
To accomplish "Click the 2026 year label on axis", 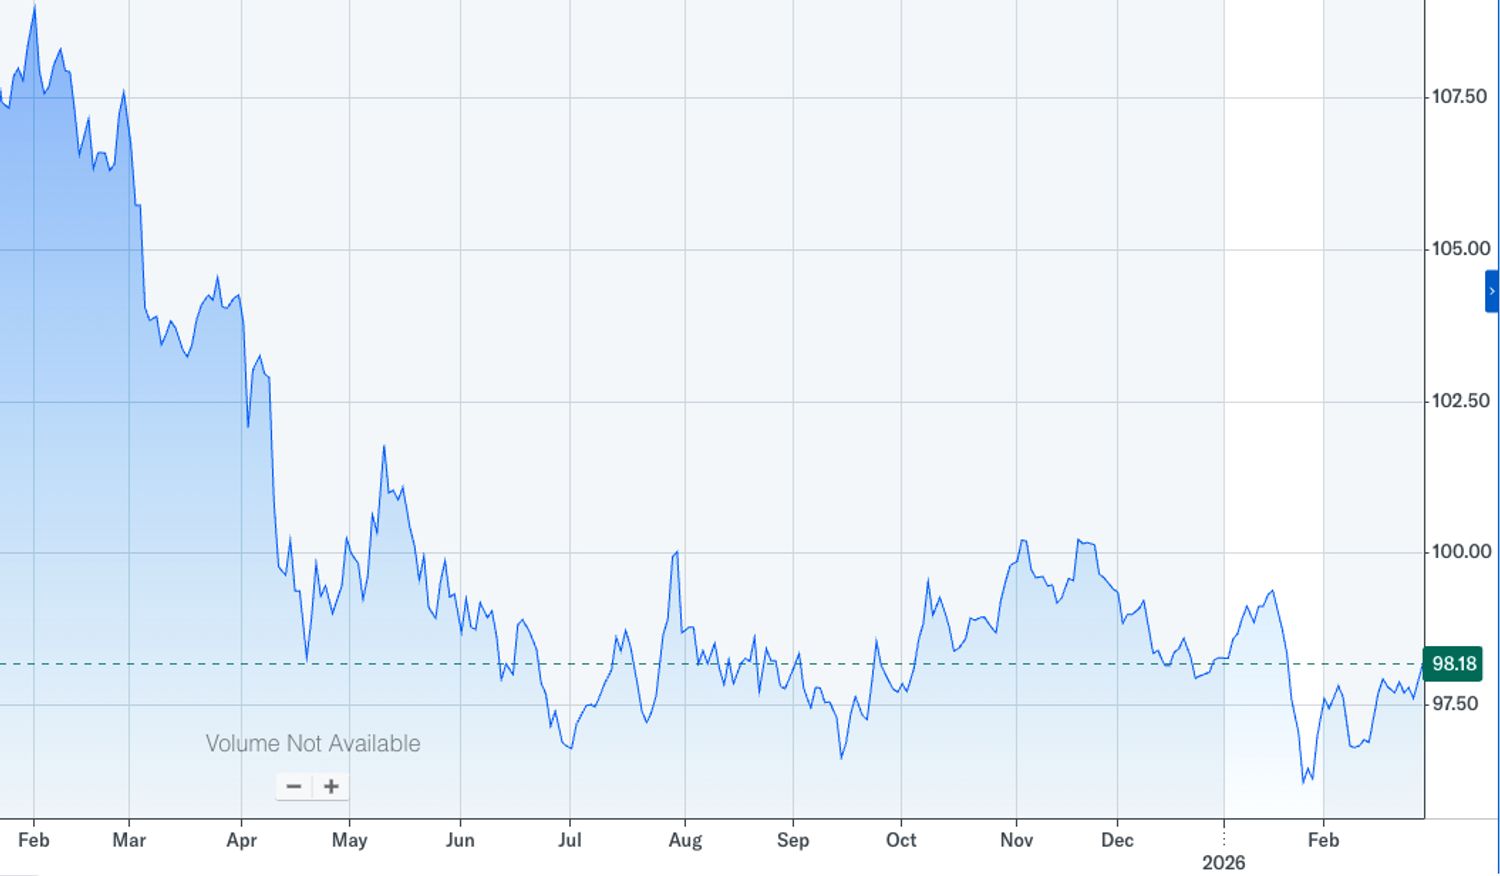I will (x=1224, y=862).
